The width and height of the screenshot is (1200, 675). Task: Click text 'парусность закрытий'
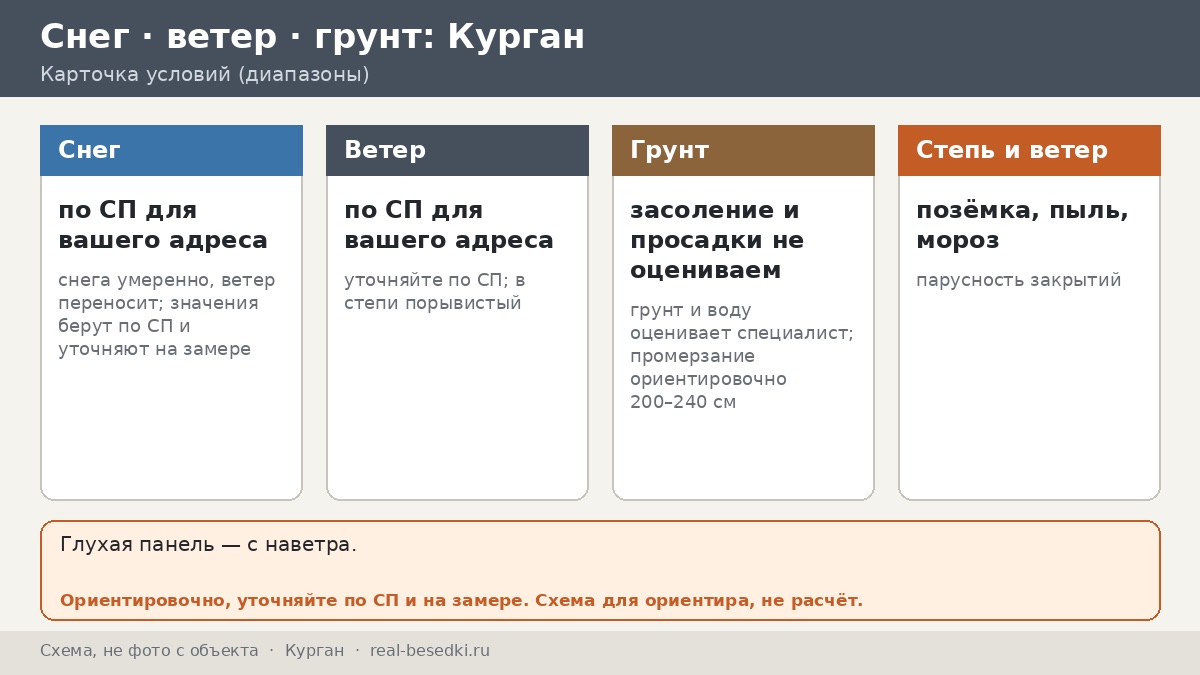coord(1019,281)
